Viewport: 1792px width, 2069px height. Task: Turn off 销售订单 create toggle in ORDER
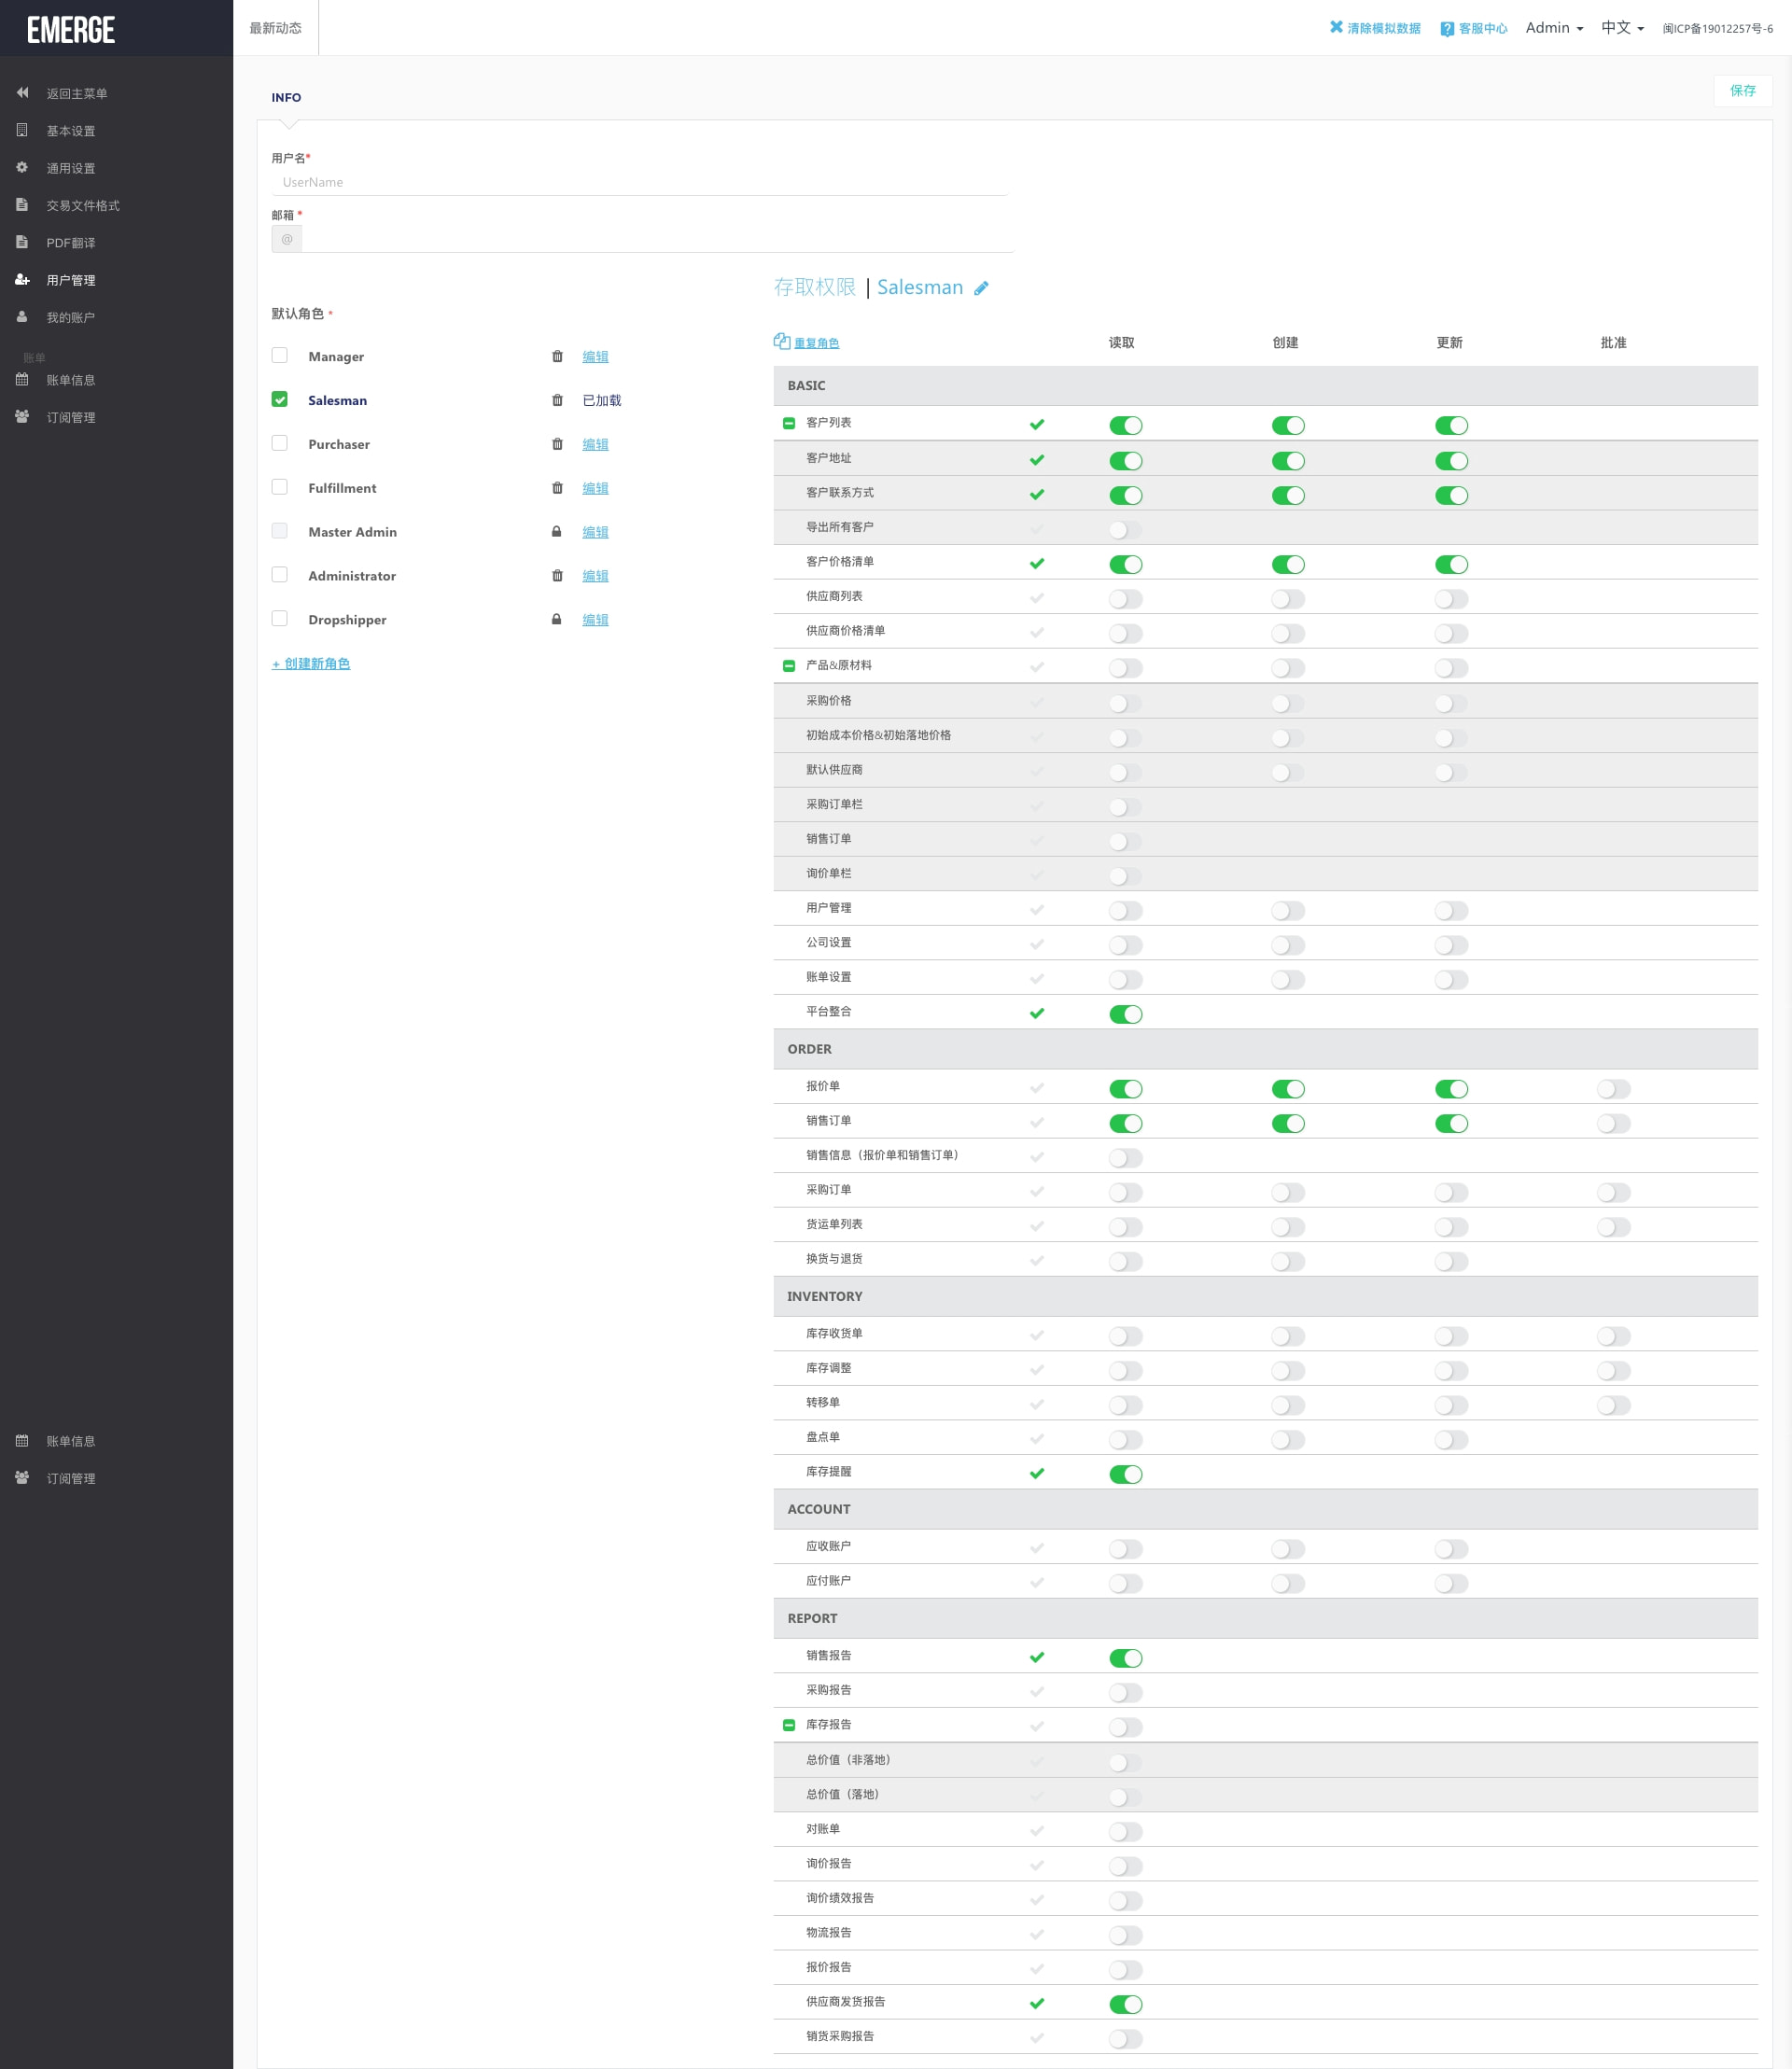tap(1288, 1124)
